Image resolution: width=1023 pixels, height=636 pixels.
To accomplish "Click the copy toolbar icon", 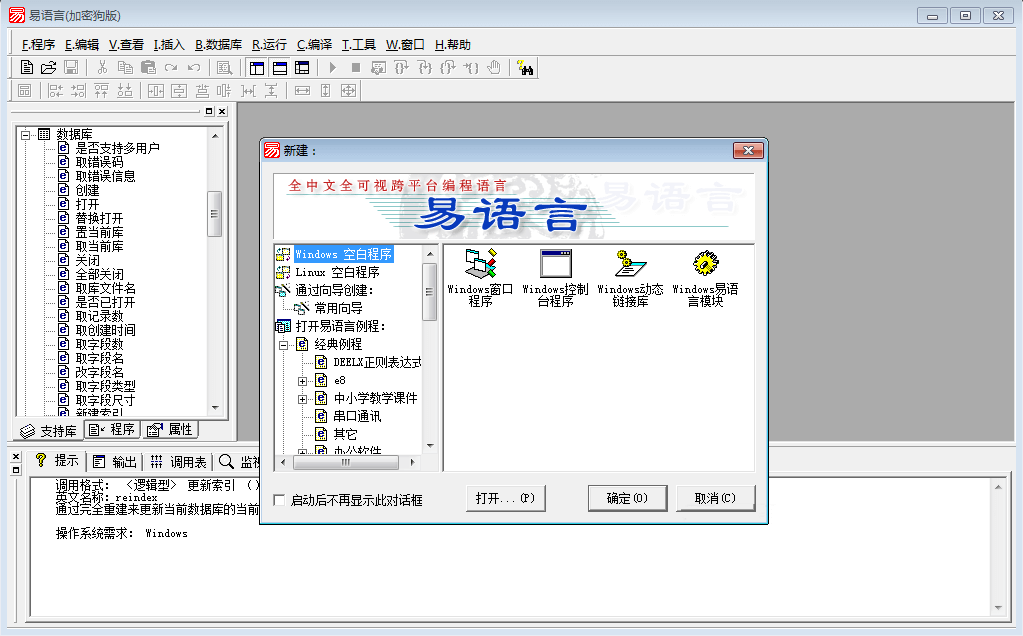I will pos(125,67).
